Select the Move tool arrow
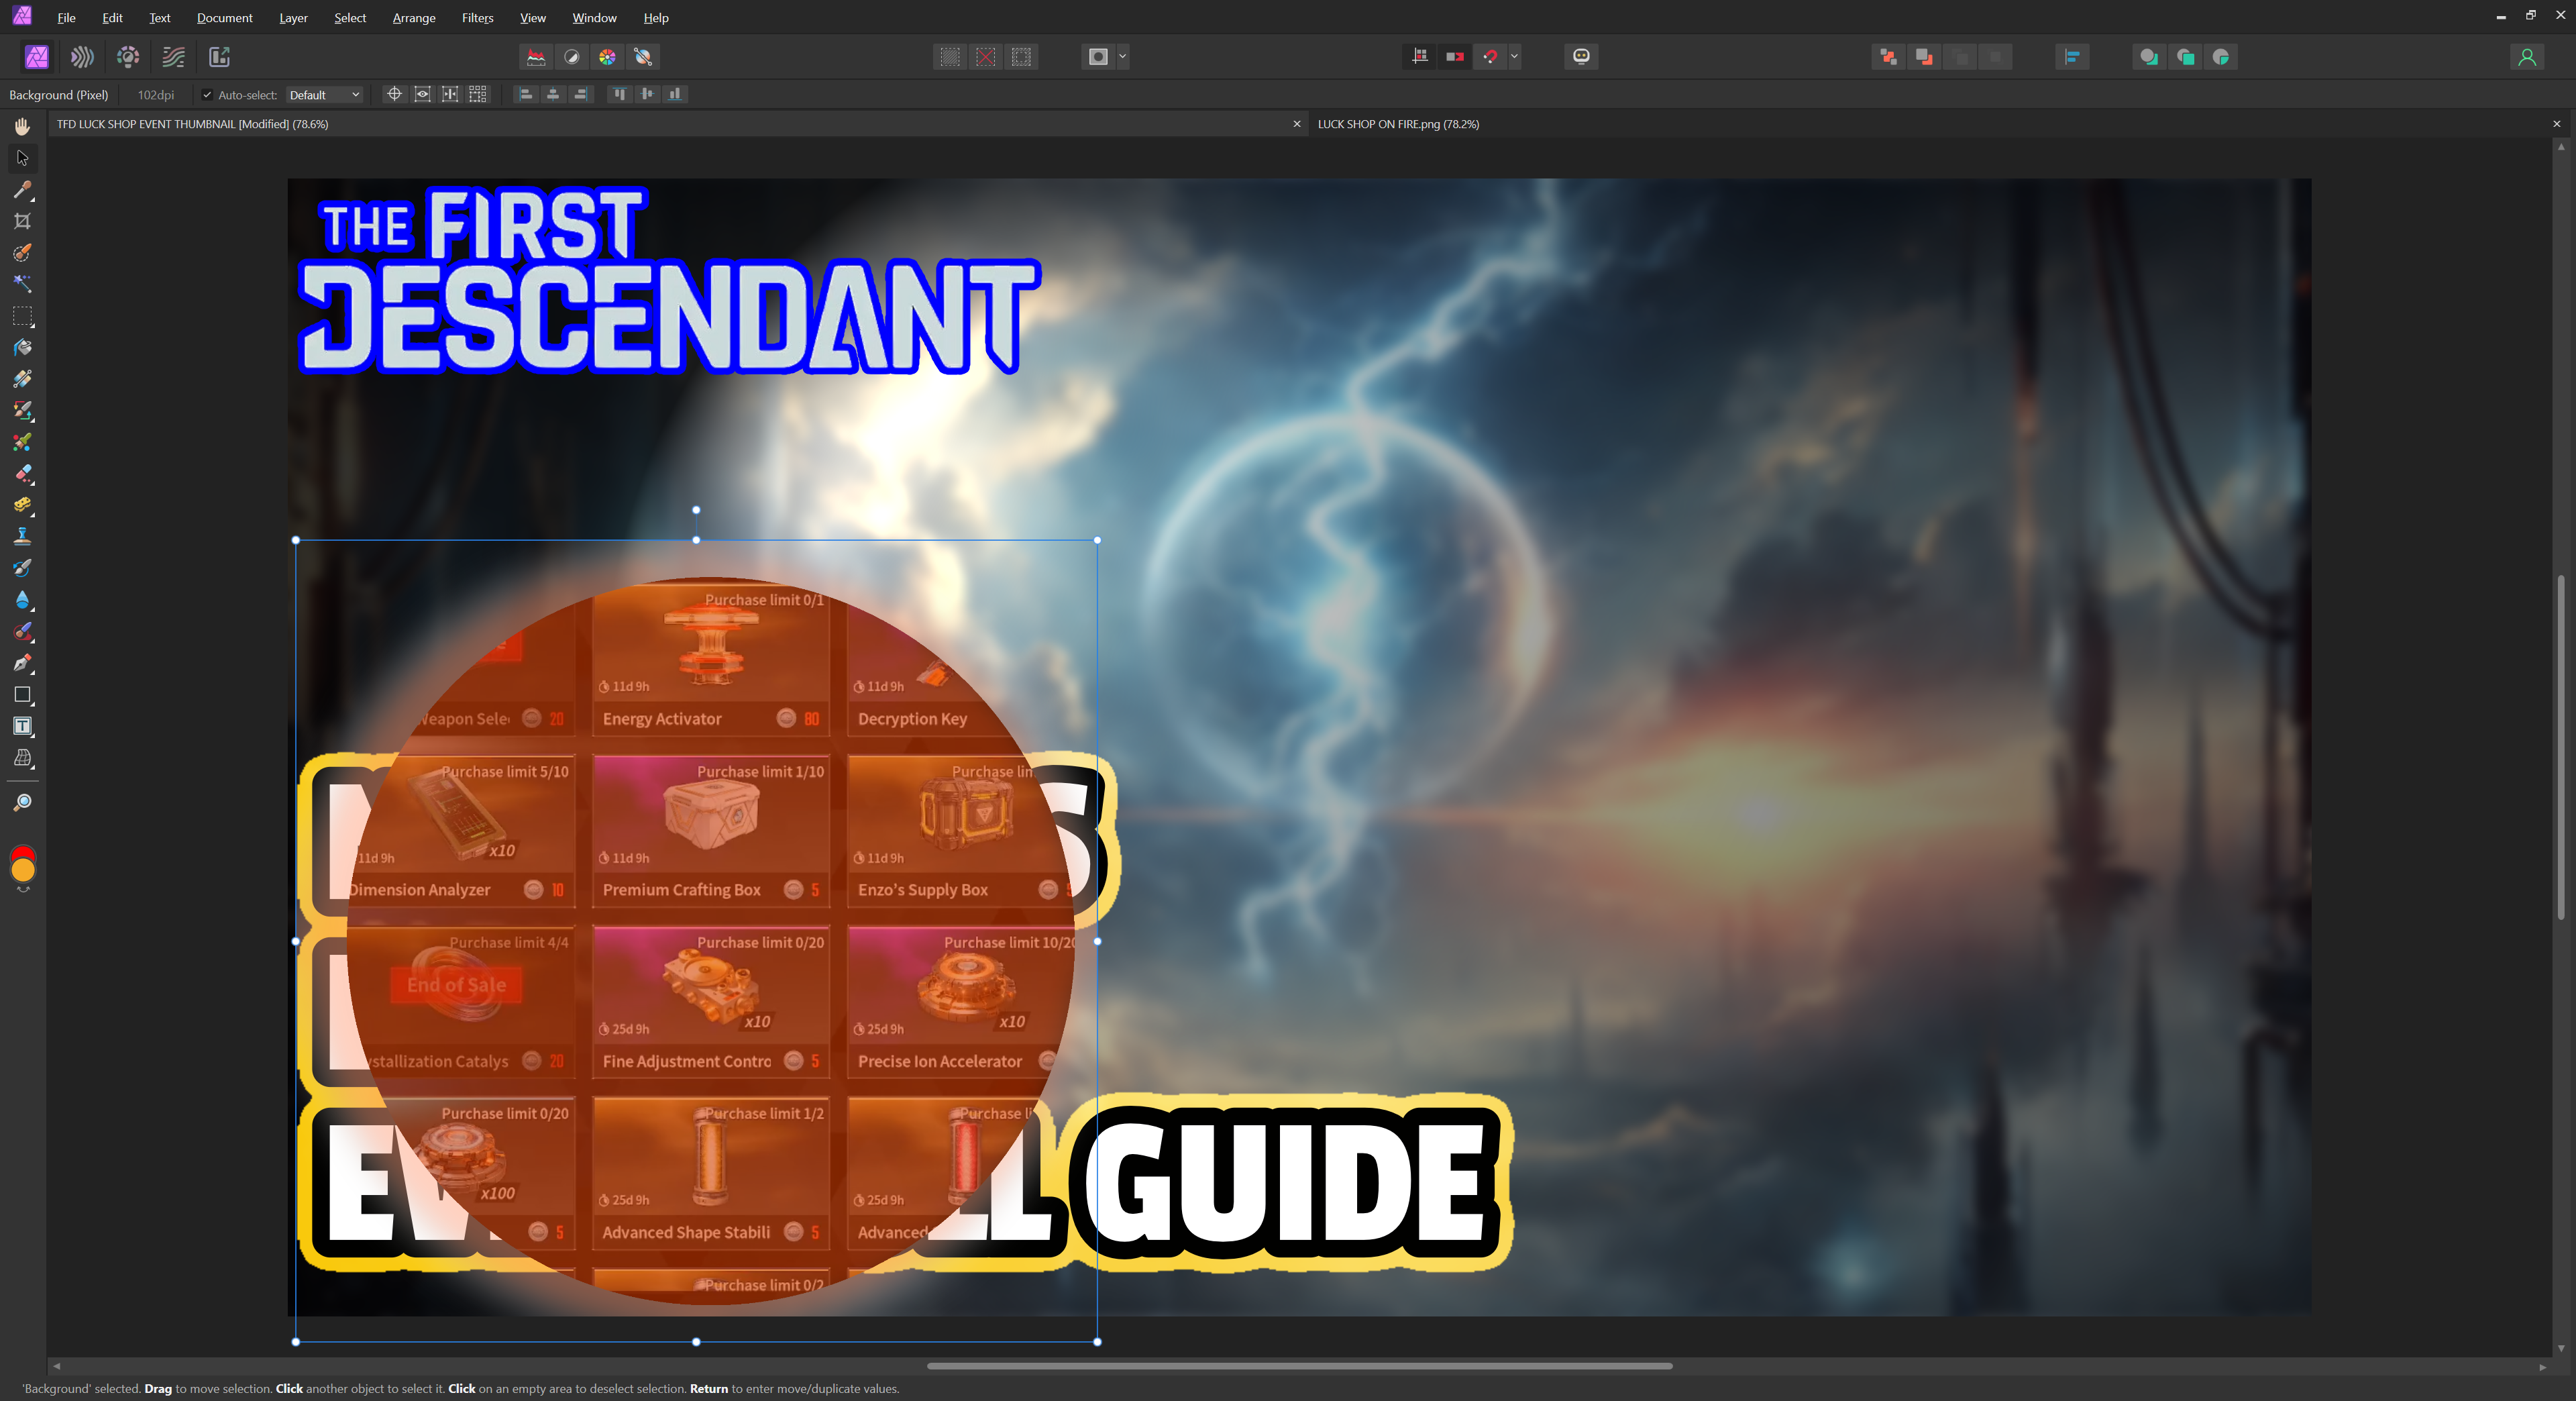The image size is (2576, 1401). [22, 158]
